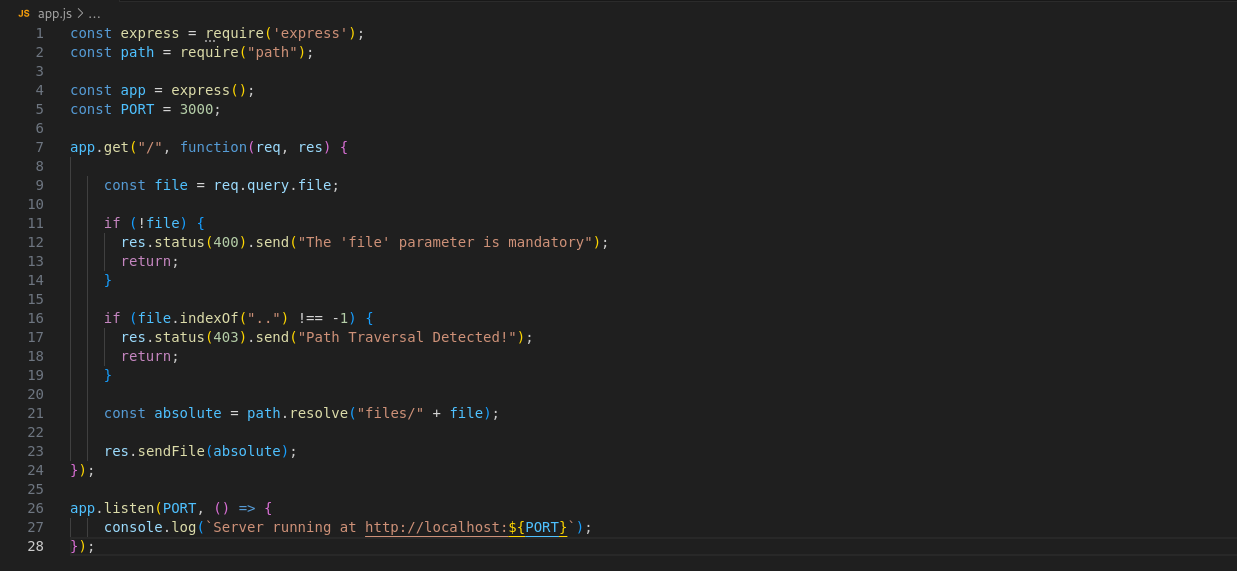1237x571 pixels.
Task: Place cursor on the 'express' string in line 1
Action: coord(310,33)
